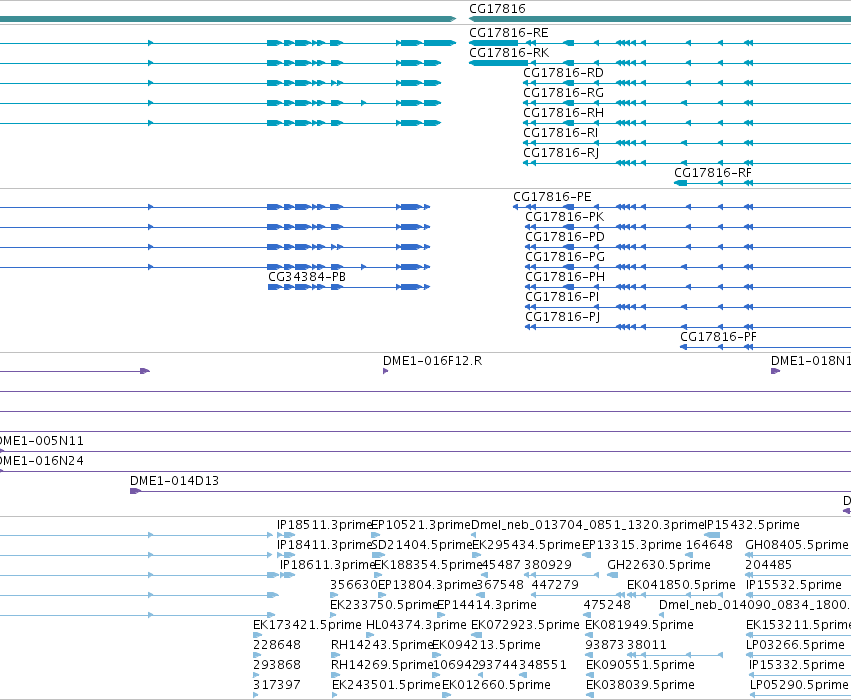The width and height of the screenshot is (851, 700).
Task: Select EST EK243501.5prime
Action: pyautogui.click(x=386, y=686)
